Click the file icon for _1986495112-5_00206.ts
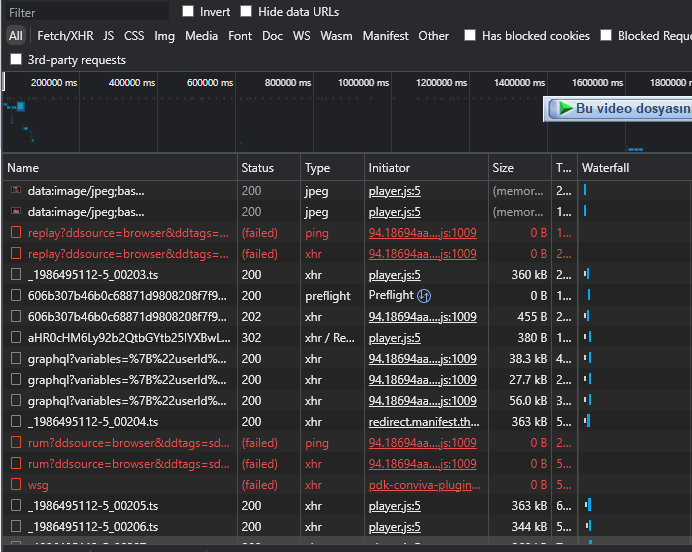Viewport: 692px width, 552px height. pos(15,527)
